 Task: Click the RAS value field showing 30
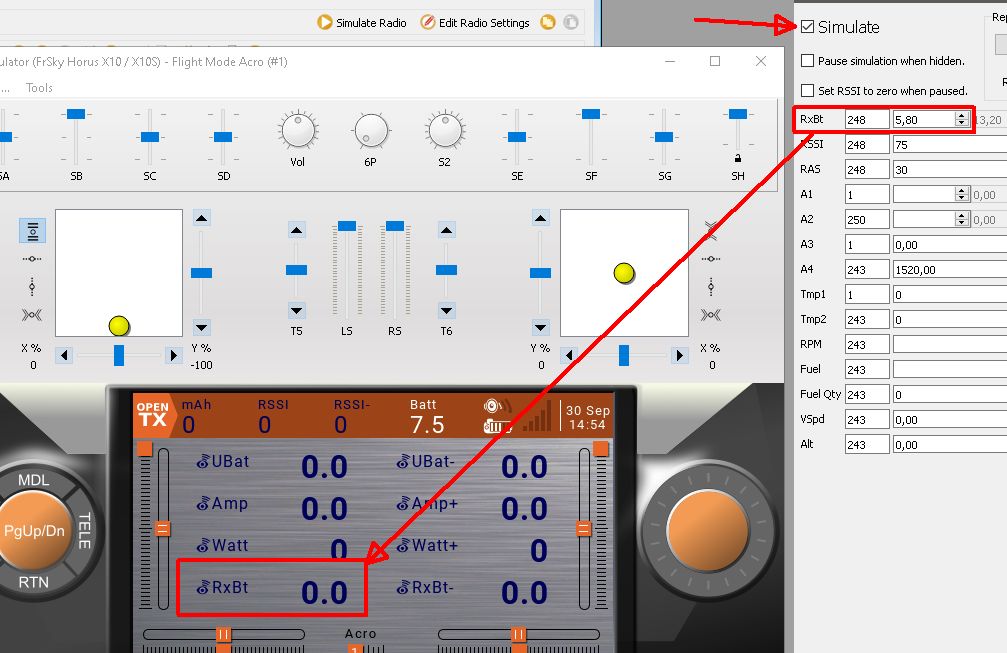click(x=950, y=170)
